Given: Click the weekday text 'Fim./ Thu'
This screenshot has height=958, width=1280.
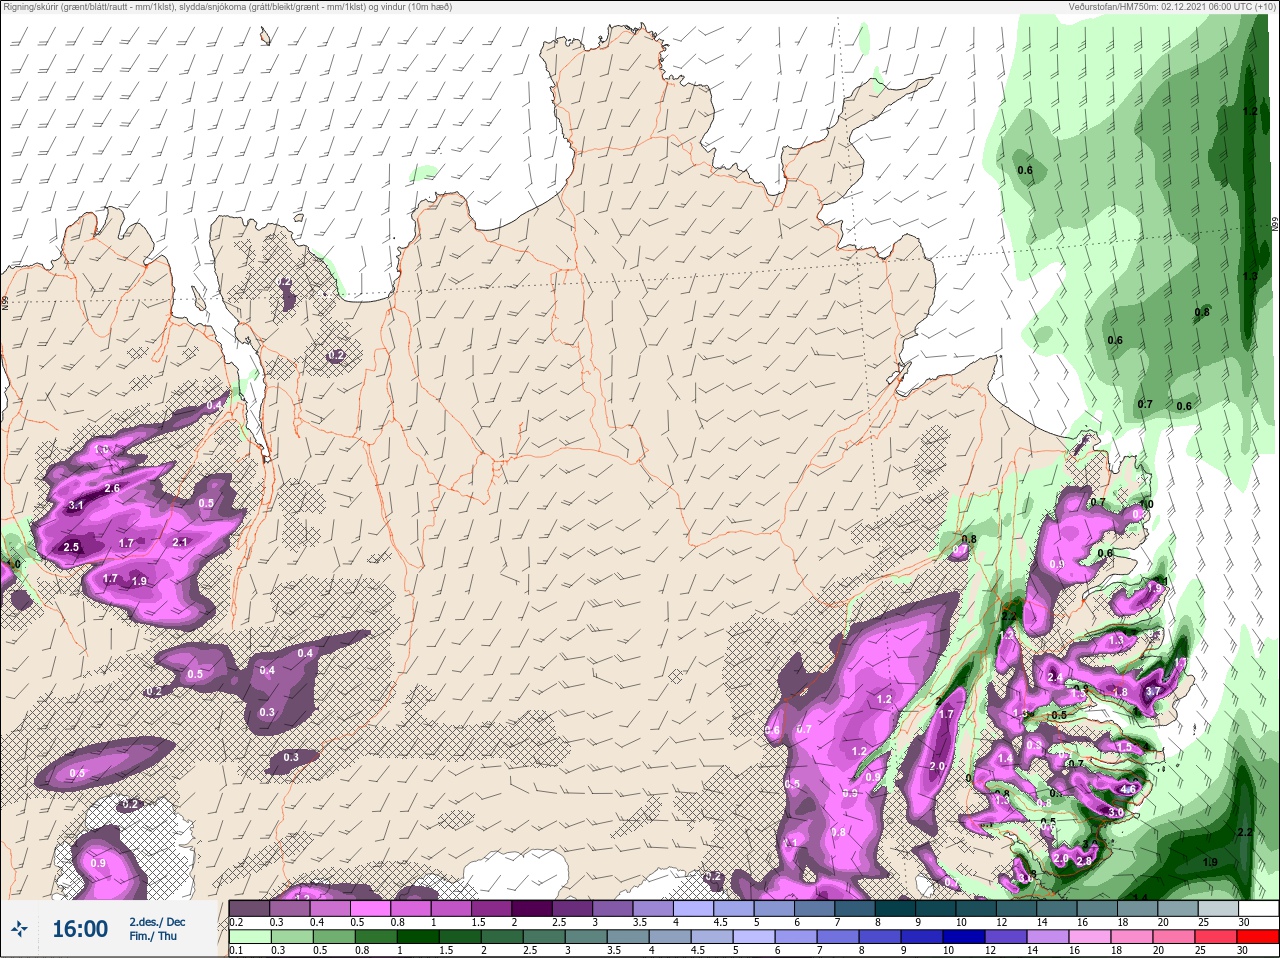Looking at the screenshot, I should click(153, 936).
